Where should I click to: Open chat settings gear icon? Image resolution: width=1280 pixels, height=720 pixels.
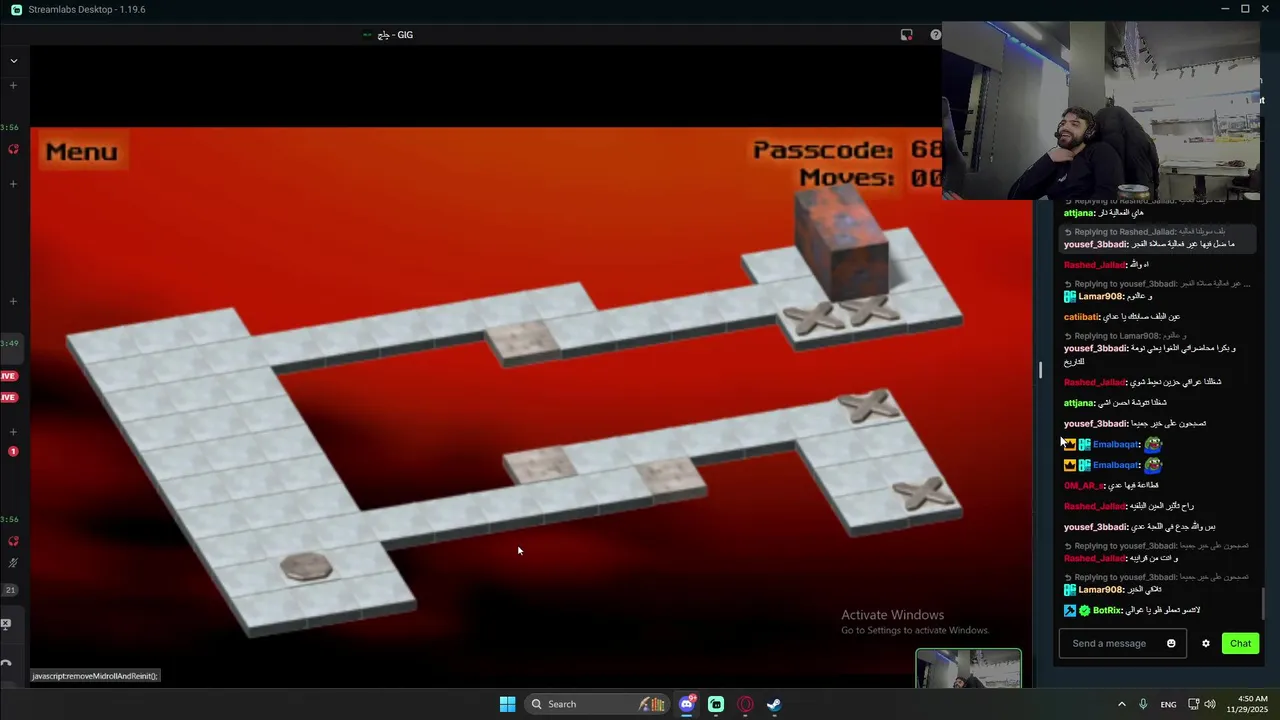(x=1205, y=643)
